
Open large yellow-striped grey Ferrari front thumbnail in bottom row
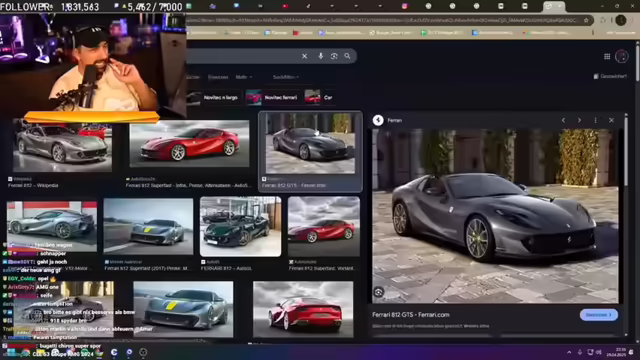point(183,309)
